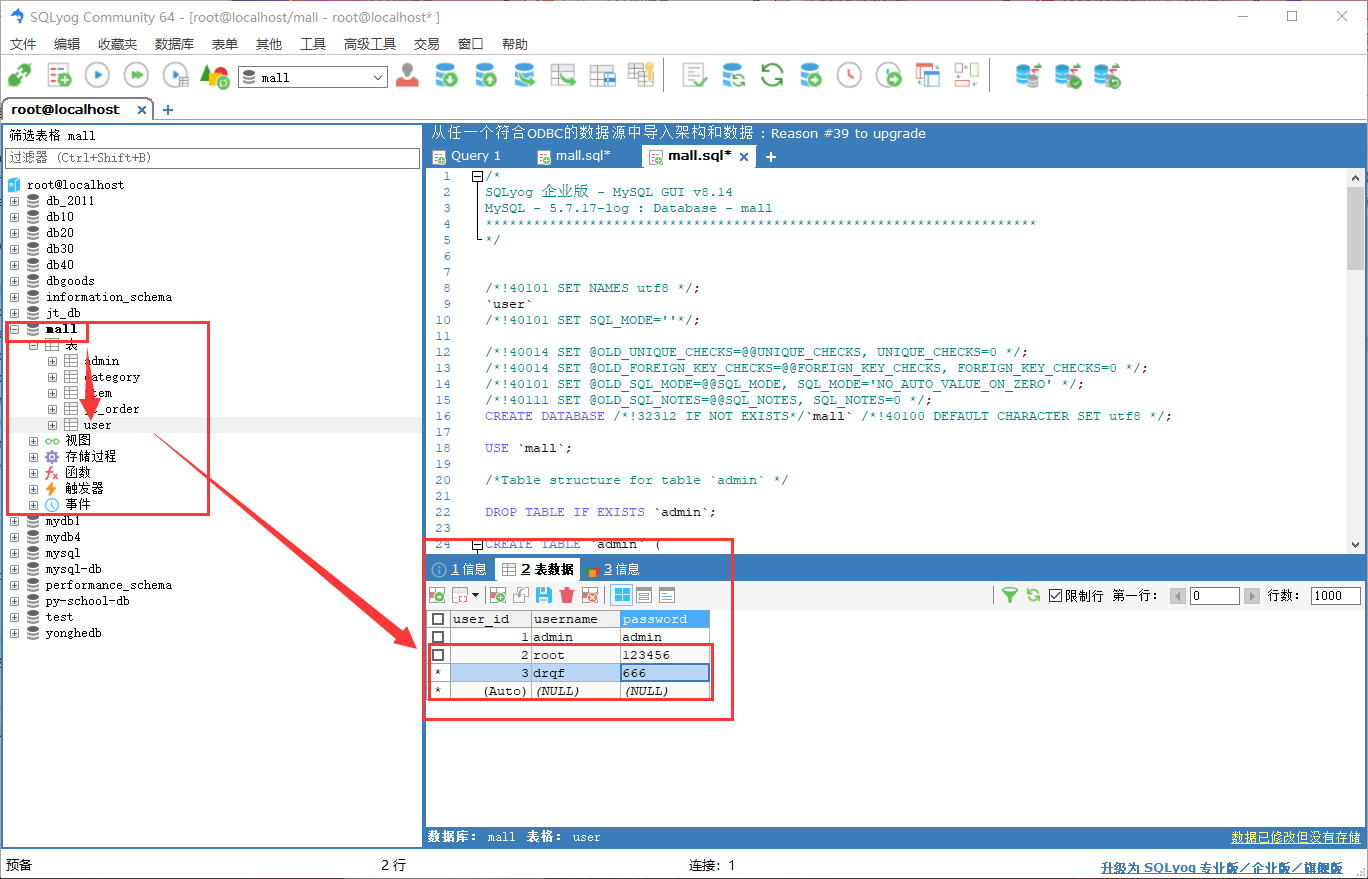The image size is (1368, 879).
Task: Click the save changes disk icon
Action: pos(544,595)
